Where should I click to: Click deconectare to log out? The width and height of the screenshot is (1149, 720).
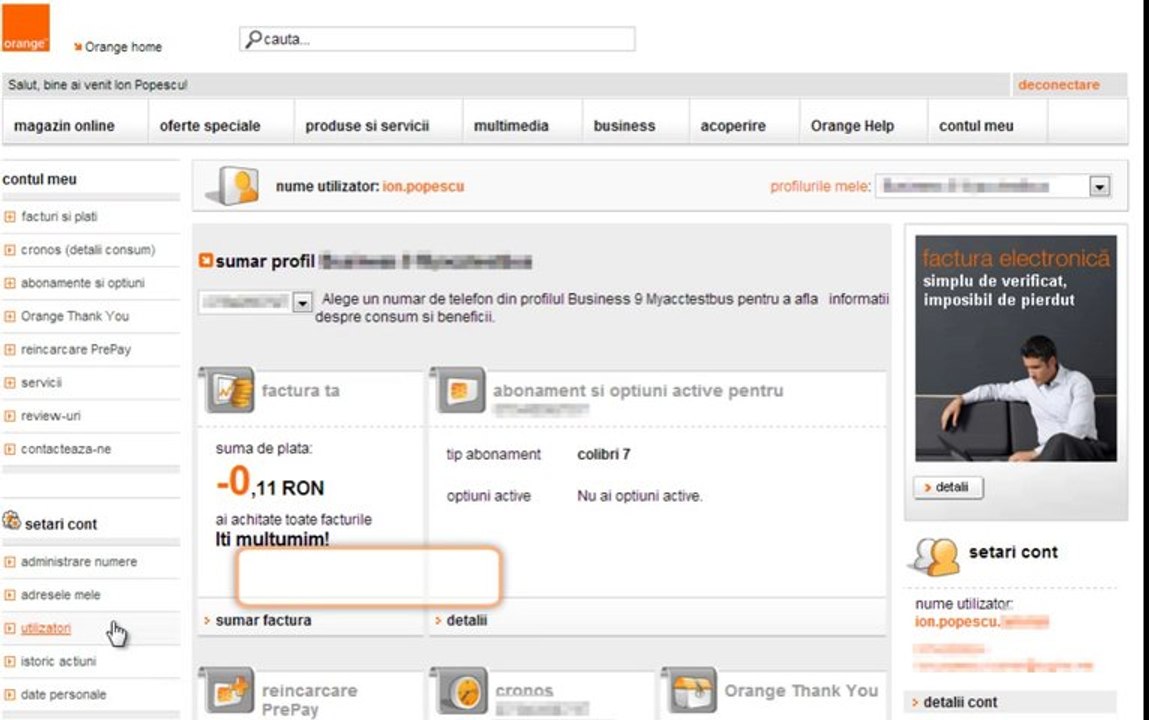(1058, 85)
